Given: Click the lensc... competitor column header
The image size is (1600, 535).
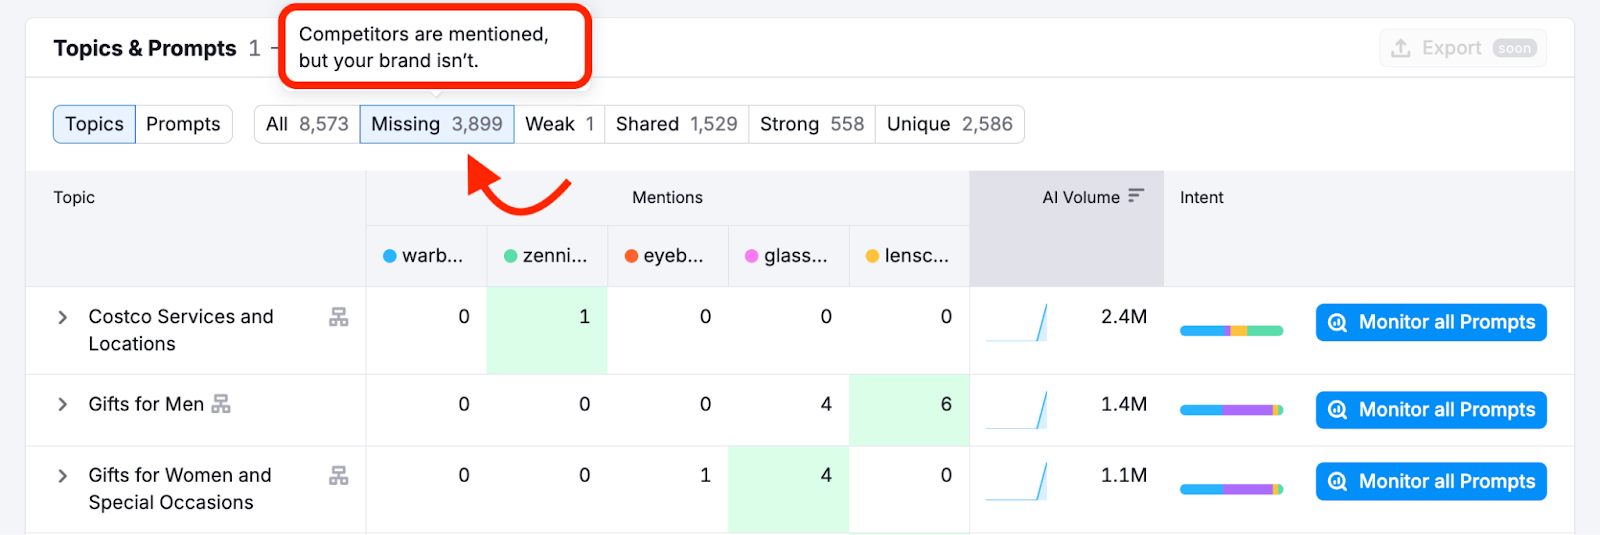Looking at the screenshot, I should coord(908,256).
